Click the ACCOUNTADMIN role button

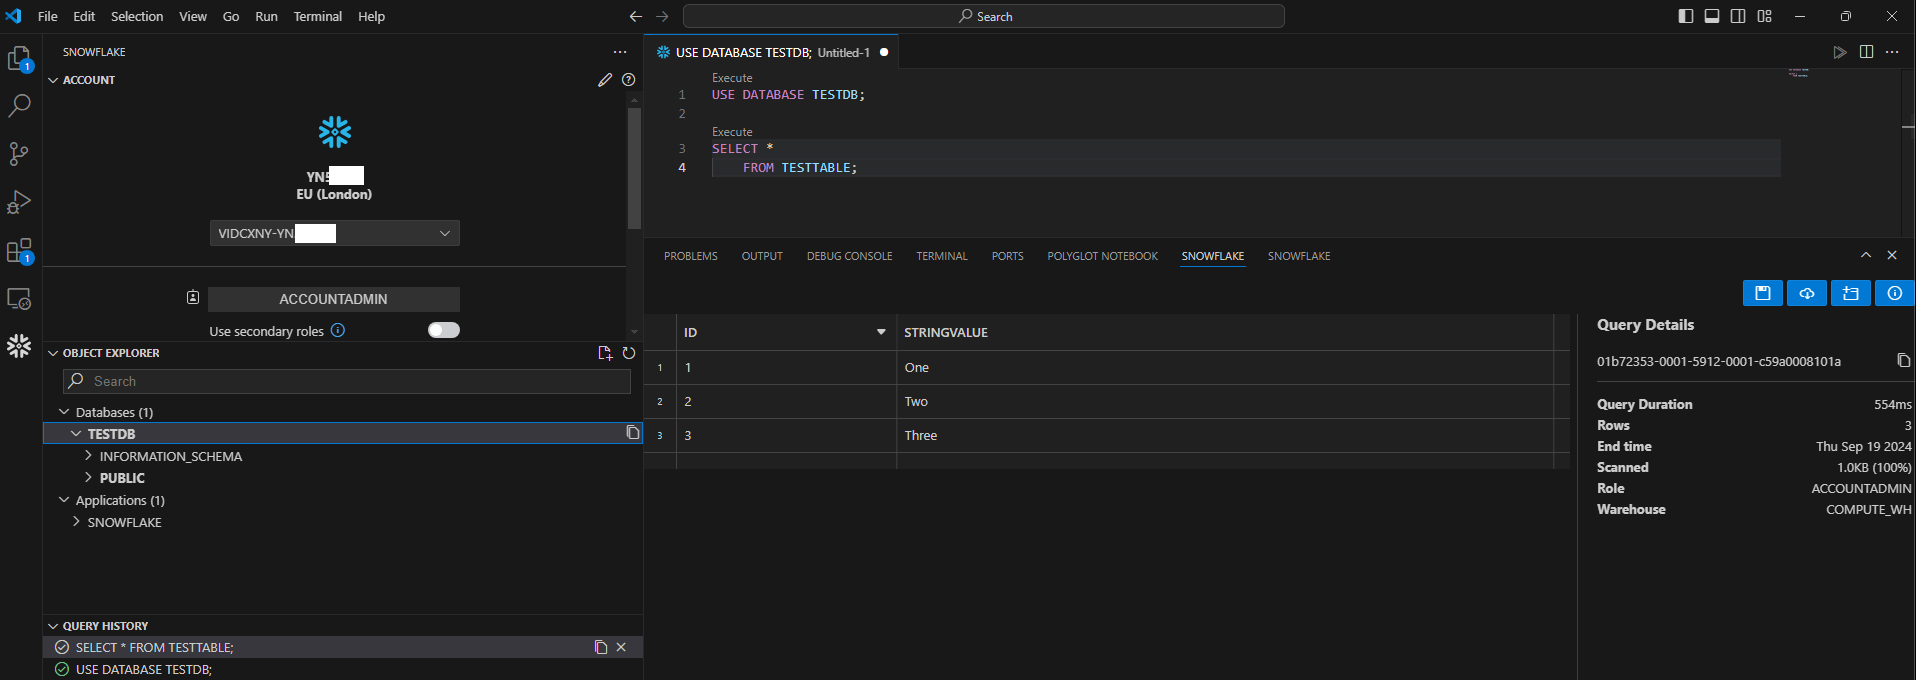click(x=333, y=299)
